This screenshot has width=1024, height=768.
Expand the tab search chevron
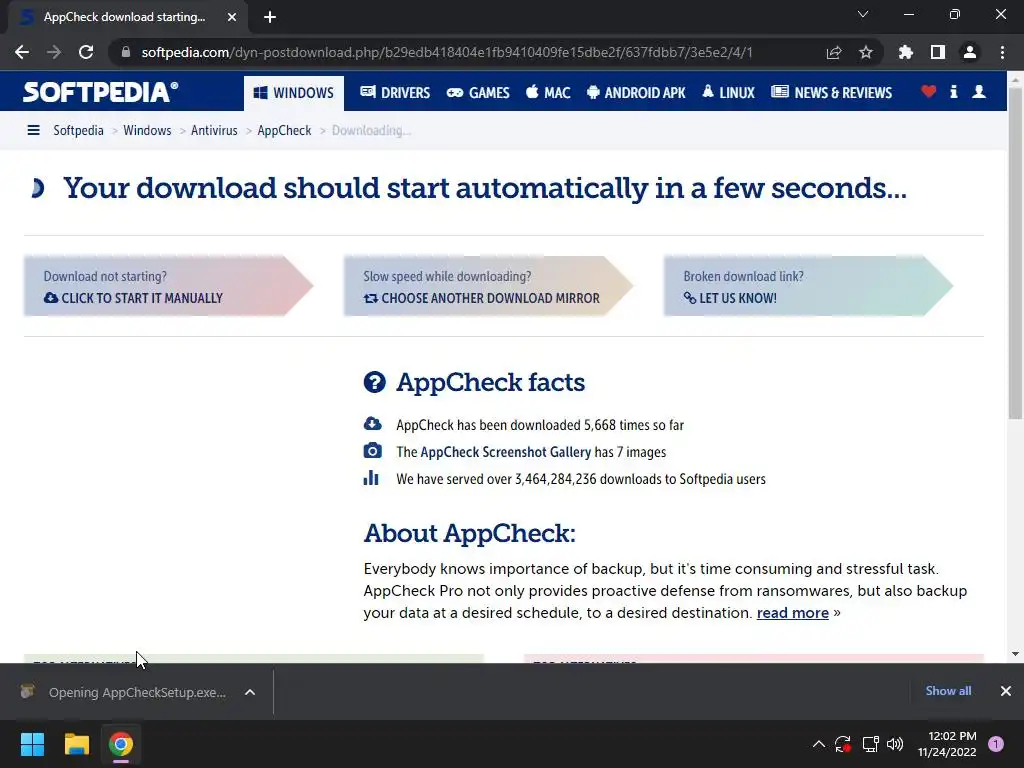pos(863,14)
